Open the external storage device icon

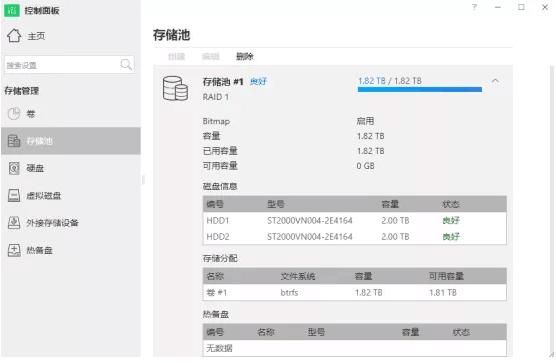(14, 223)
